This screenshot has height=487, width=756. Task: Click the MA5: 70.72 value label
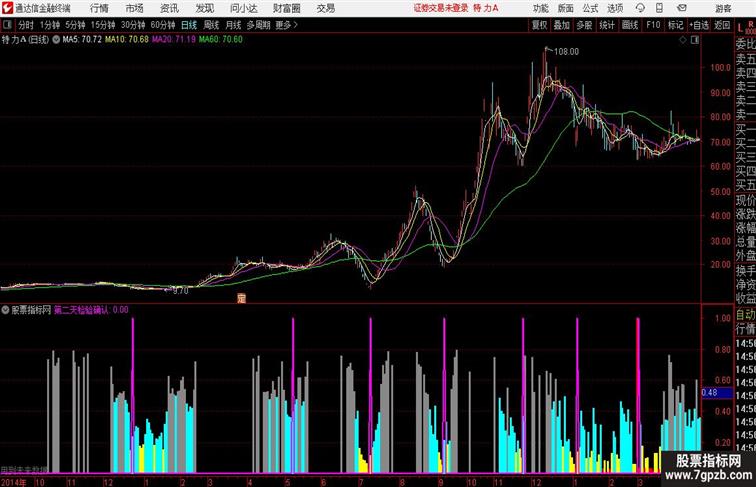click(82, 40)
